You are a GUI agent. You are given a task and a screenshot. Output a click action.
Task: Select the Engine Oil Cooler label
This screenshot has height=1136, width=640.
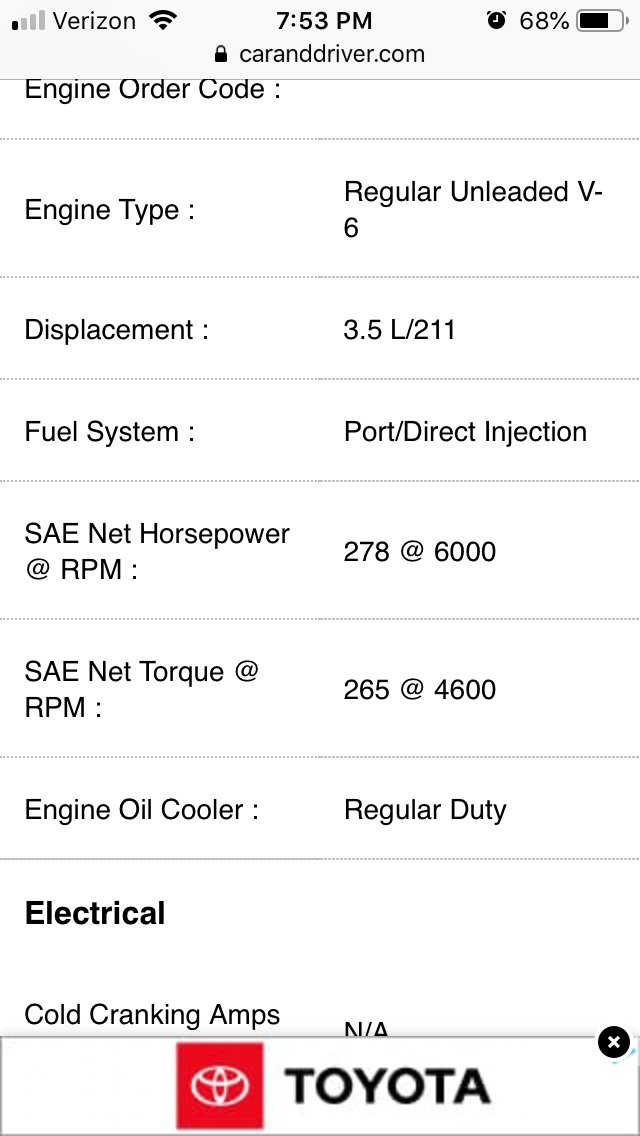click(x=141, y=809)
